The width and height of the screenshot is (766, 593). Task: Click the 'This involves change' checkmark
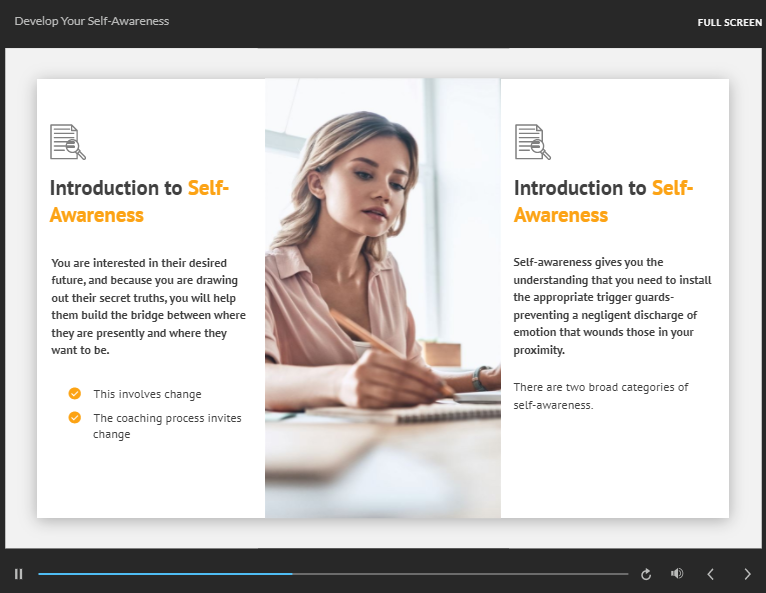(75, 394)
